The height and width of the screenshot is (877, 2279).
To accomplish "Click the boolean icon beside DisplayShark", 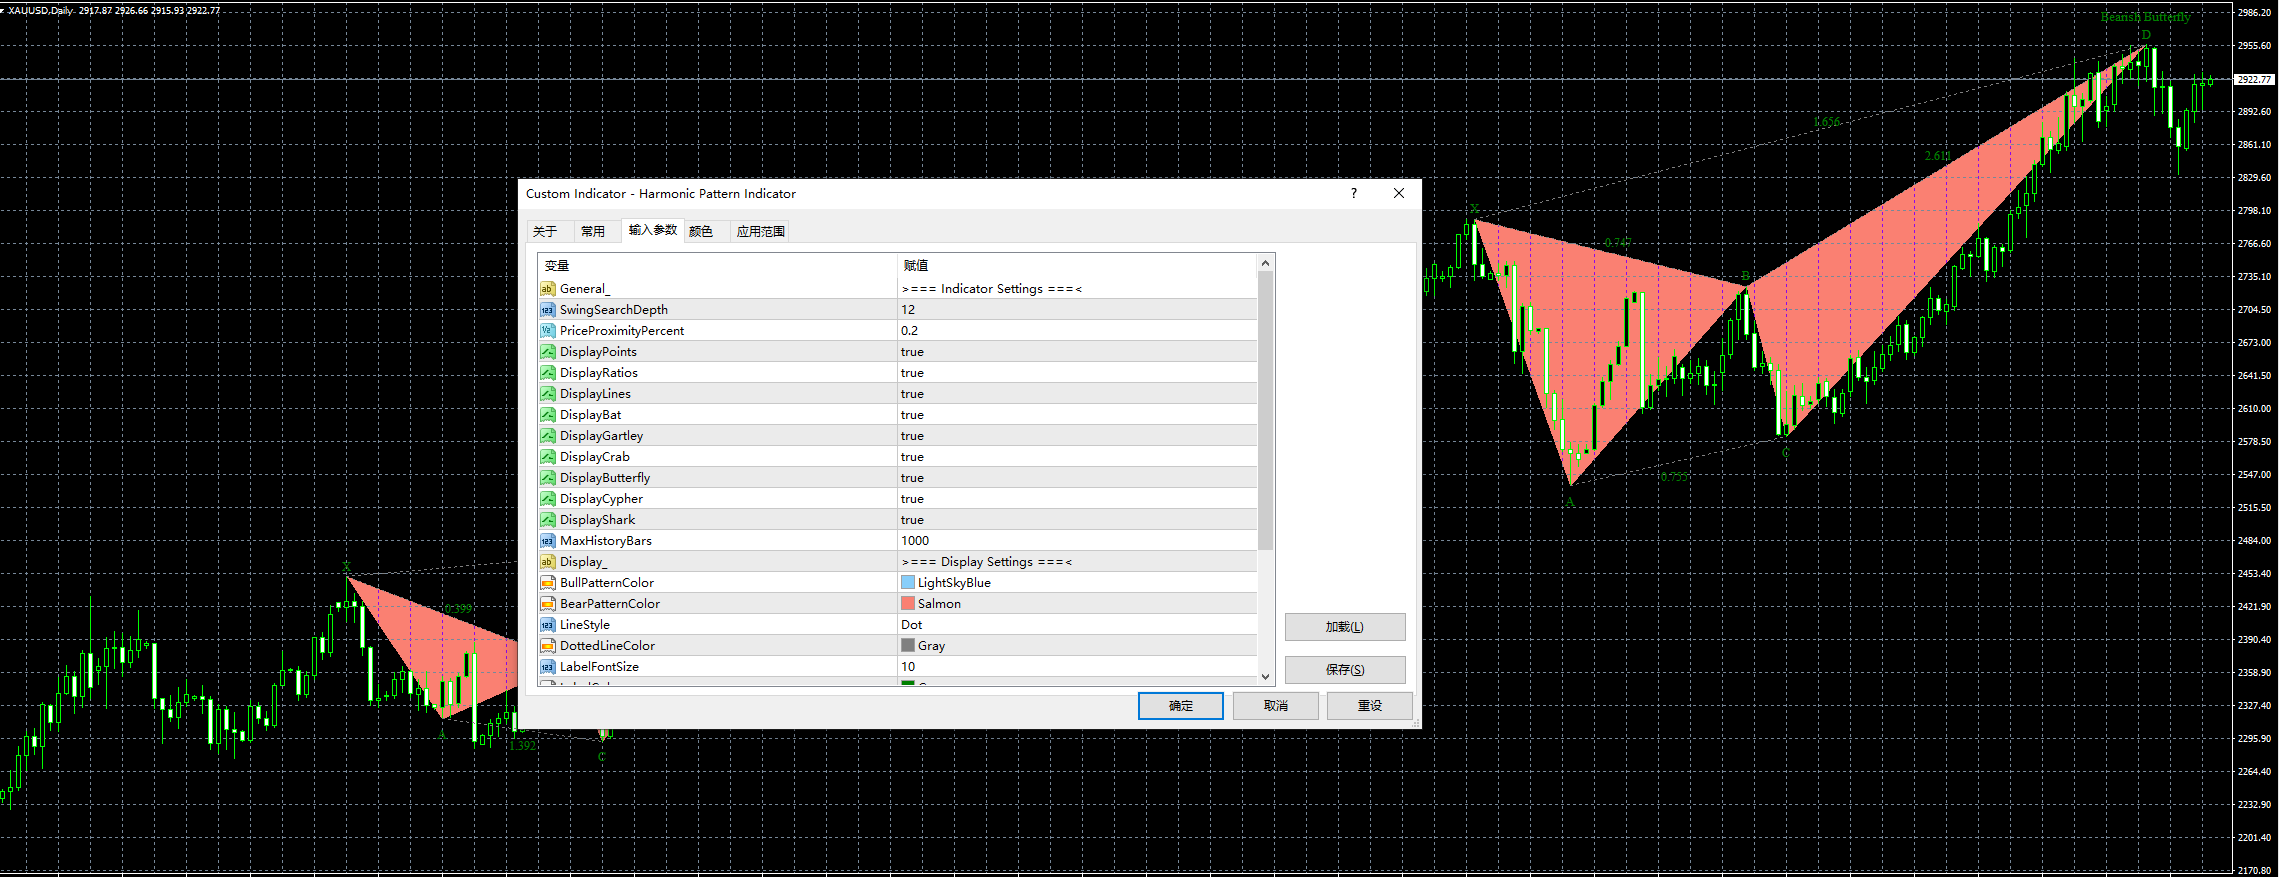I will [547, 520].
